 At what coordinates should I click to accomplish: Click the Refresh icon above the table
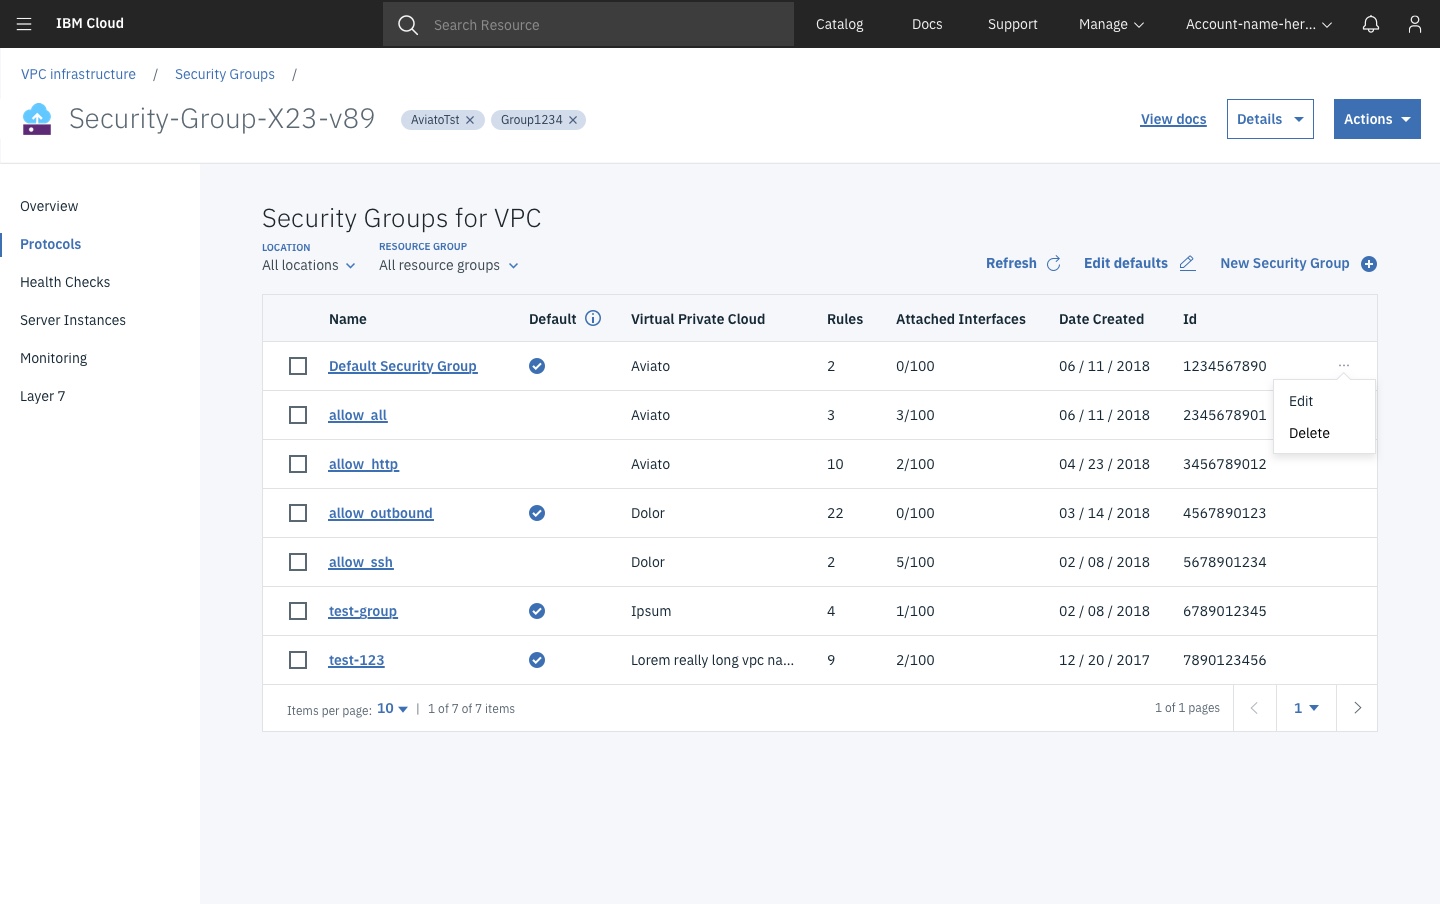1053,263
